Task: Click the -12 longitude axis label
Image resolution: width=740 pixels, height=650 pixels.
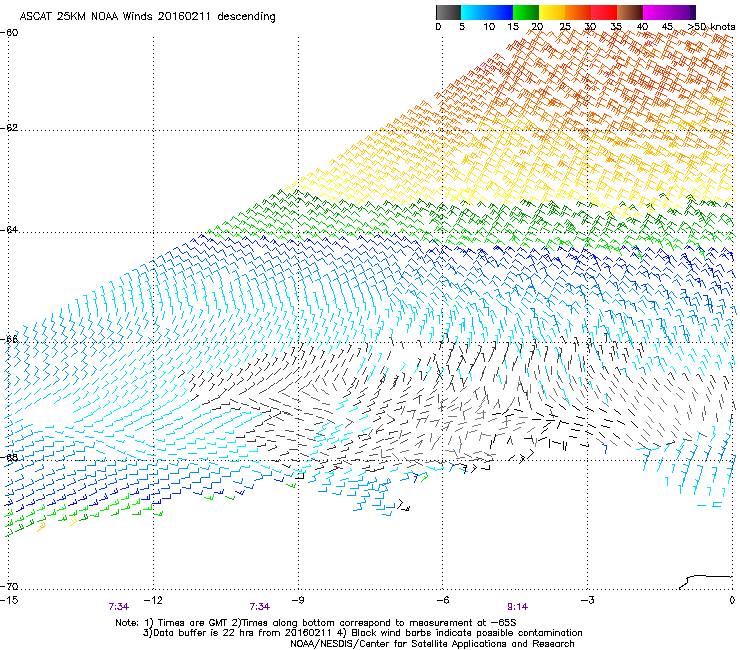Action: click(x=153, y=600)
